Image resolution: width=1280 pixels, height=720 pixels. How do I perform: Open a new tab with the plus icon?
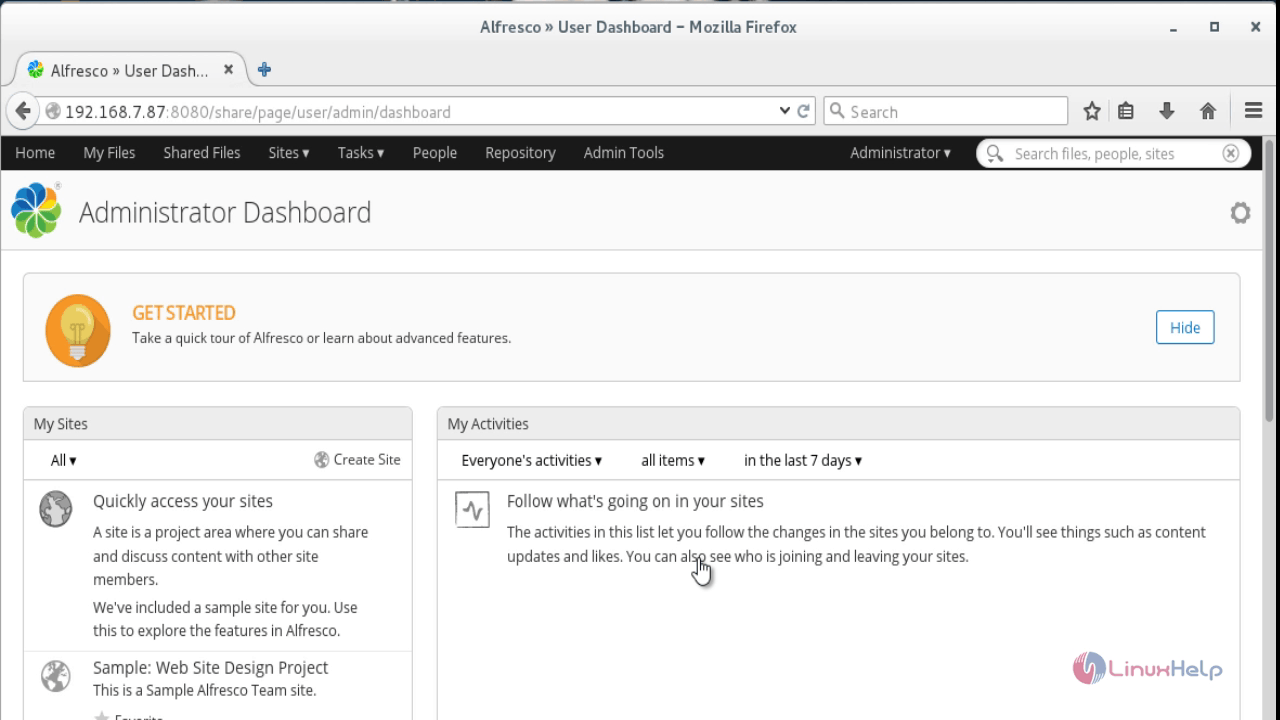[x=264, y=70]
